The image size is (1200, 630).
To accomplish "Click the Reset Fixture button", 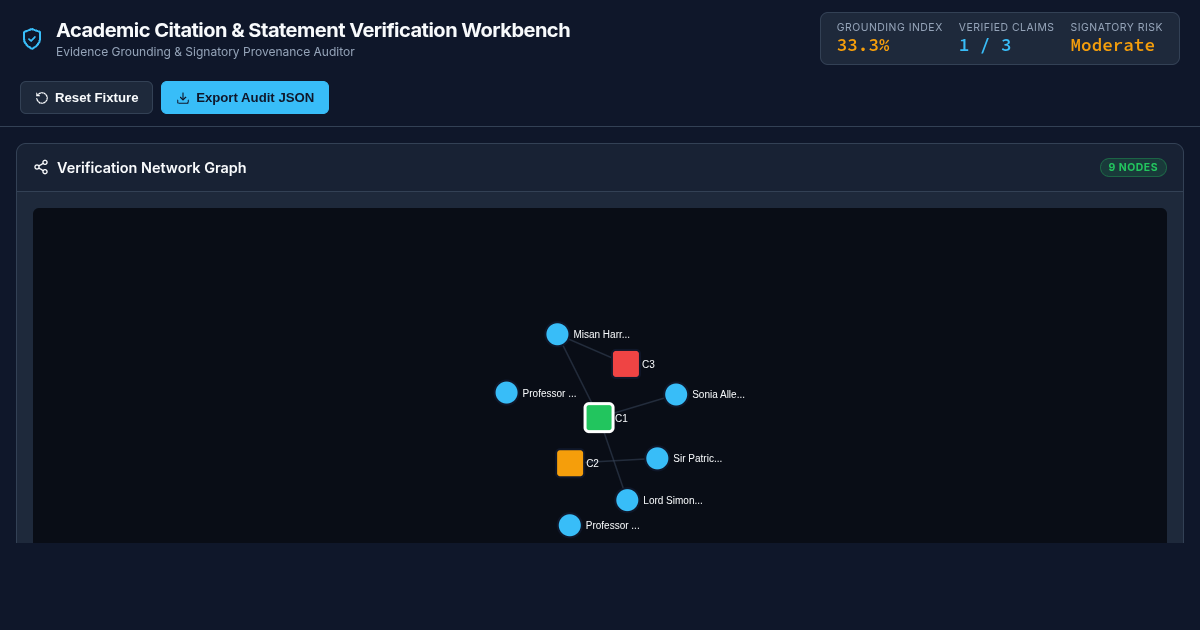I will (x=86, y=97).
